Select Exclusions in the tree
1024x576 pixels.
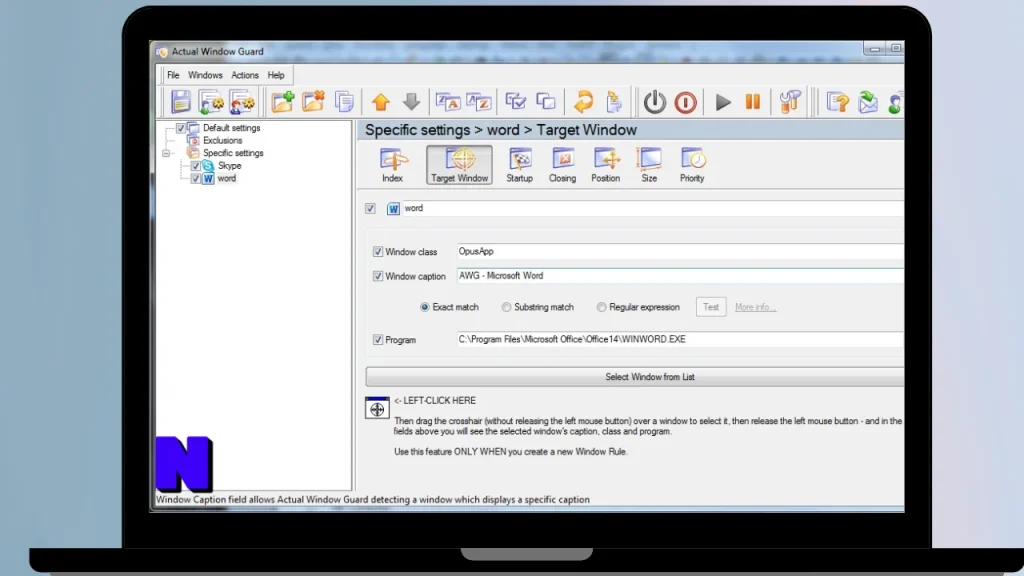tap(222, 140)
